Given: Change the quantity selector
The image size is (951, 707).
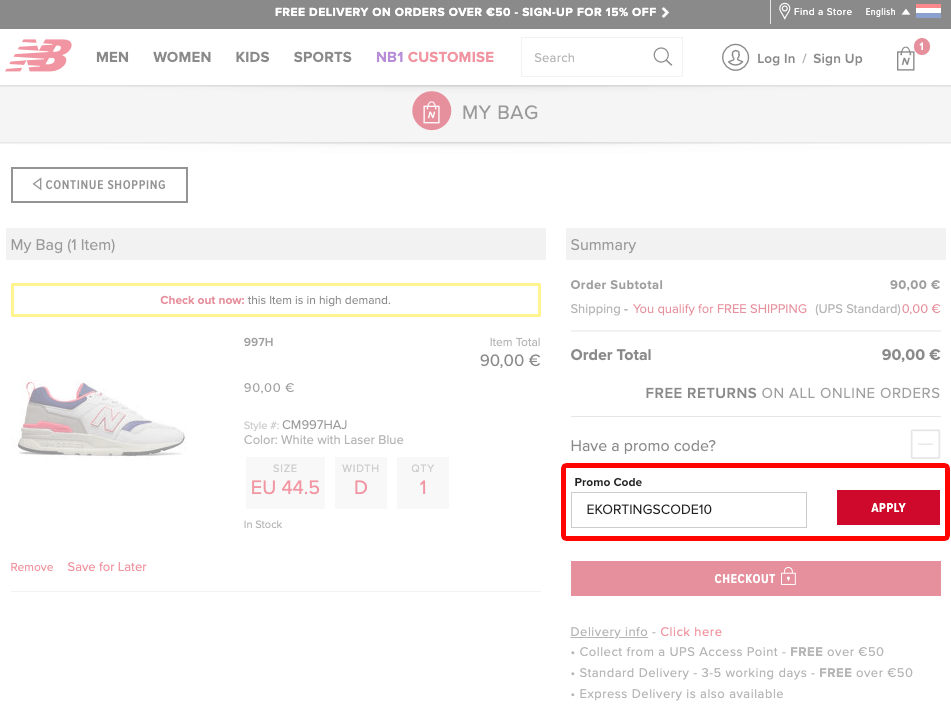Looking at the screenshot, I should [423, 482].
